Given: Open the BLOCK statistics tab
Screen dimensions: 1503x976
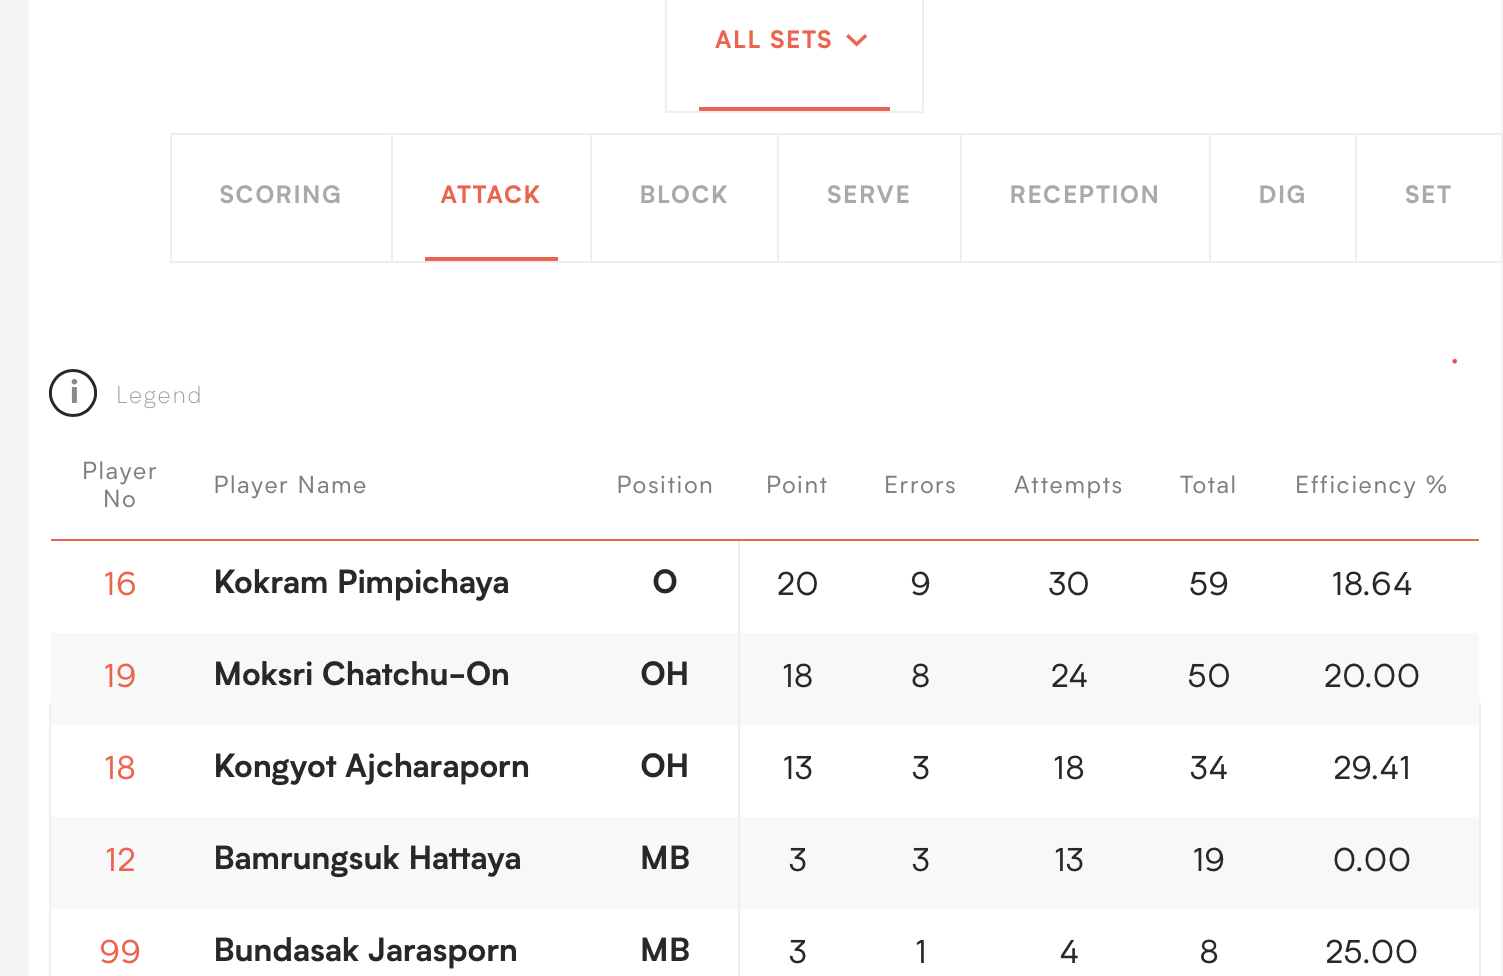Looking at the screenshot, I should (x=684, y=195).
